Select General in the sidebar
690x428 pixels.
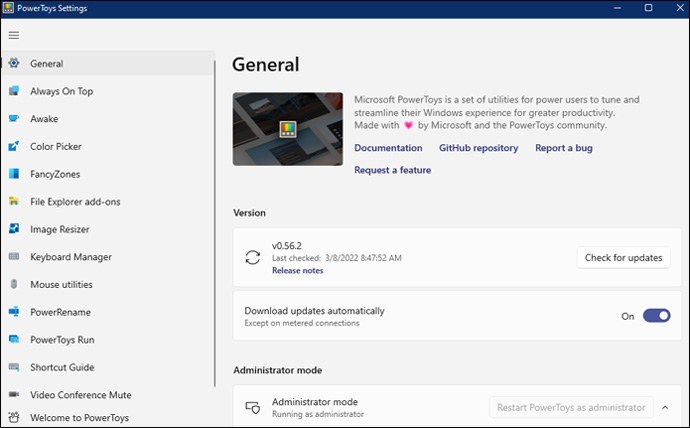(x=108, y=63)
